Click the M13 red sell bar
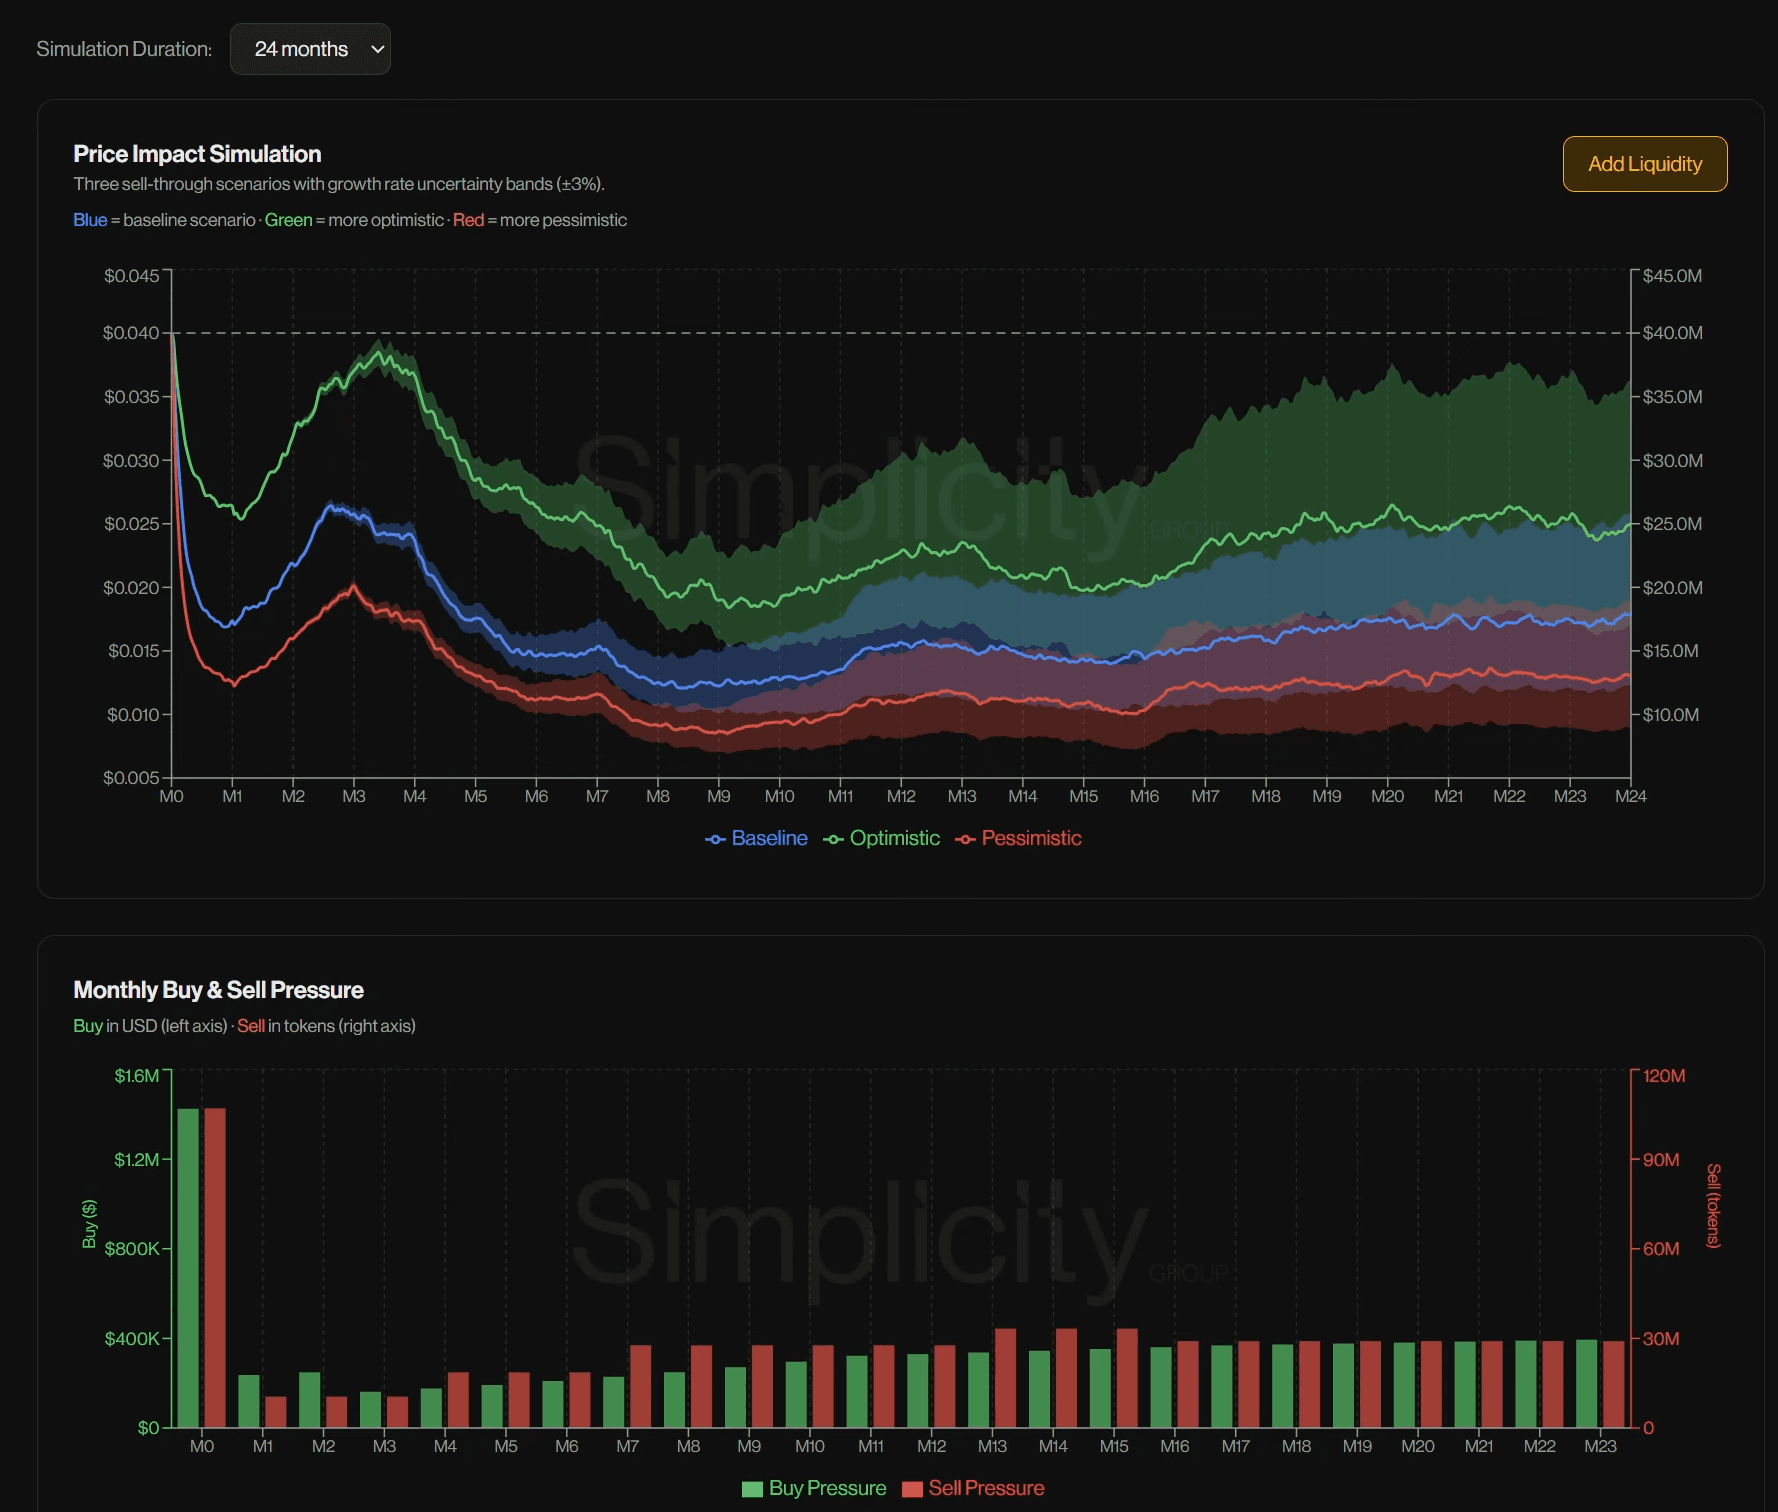 click(x=1006, y=1378)
